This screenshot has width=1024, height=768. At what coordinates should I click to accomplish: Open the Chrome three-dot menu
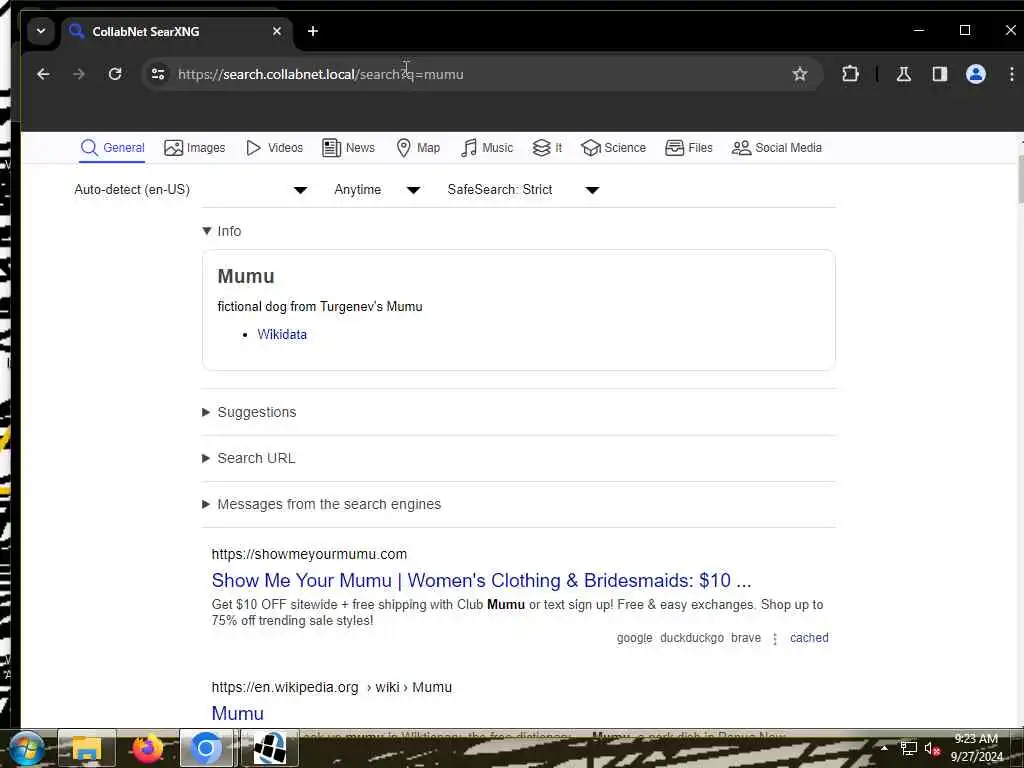click(x=1012, y=74)
